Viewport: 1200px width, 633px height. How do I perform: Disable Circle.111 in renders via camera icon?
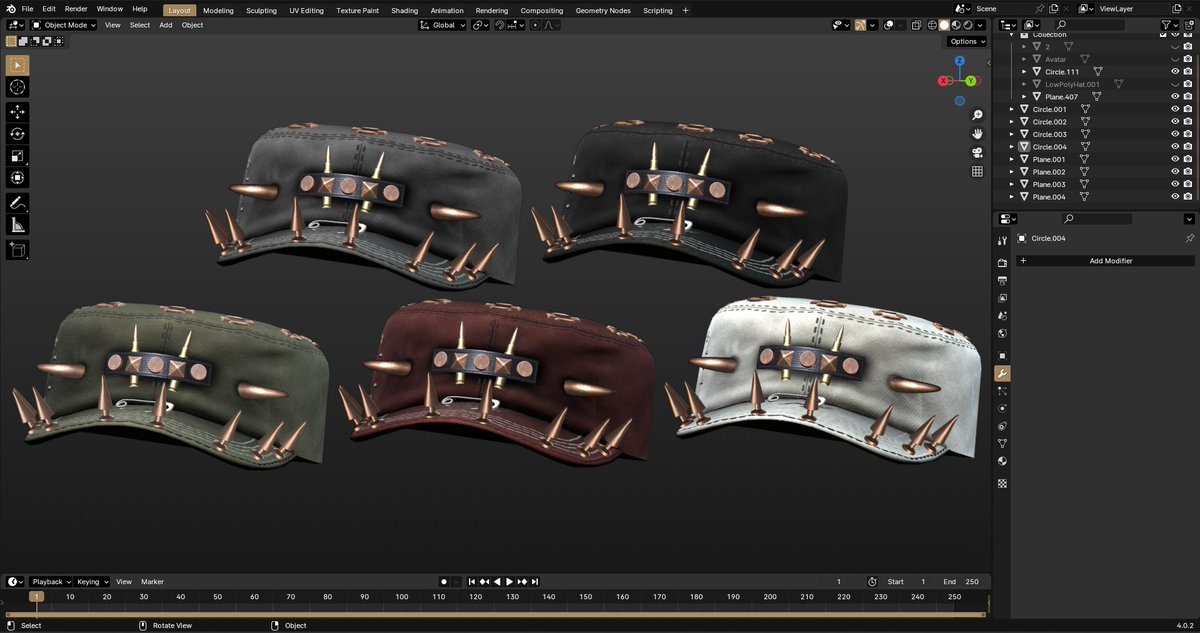pos(1188,72)
